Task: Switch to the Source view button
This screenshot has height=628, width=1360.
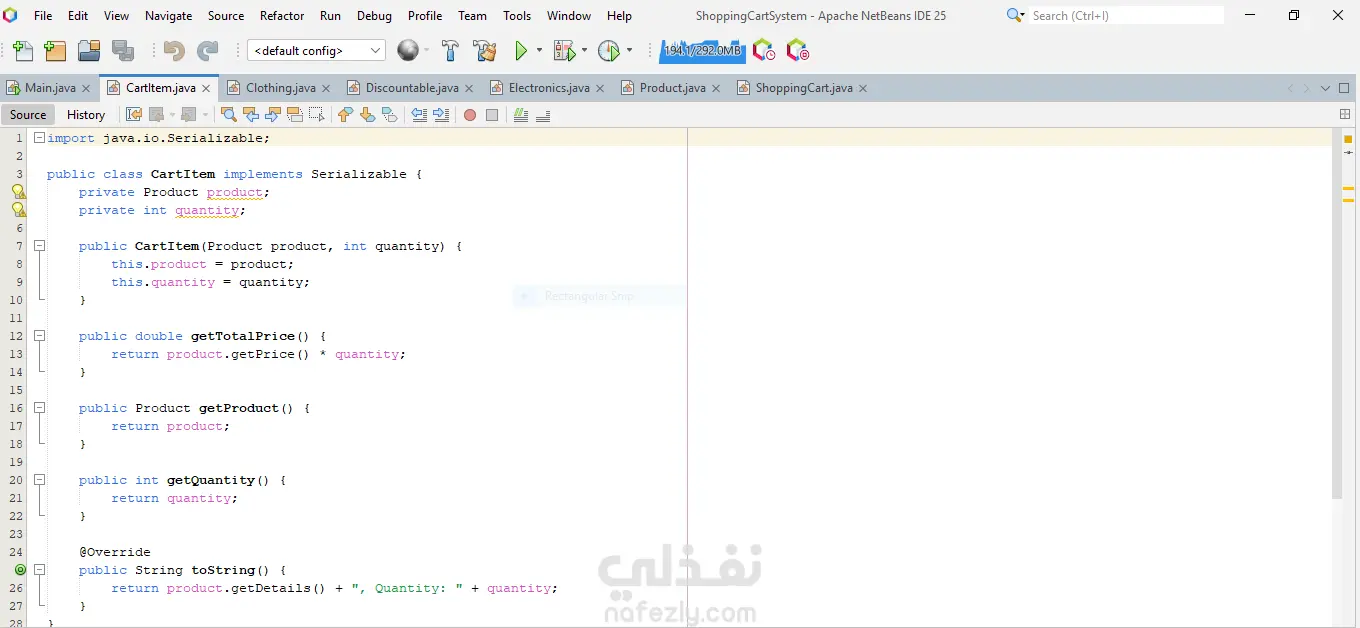Action: pyautogui.click(x=28, y=115)
